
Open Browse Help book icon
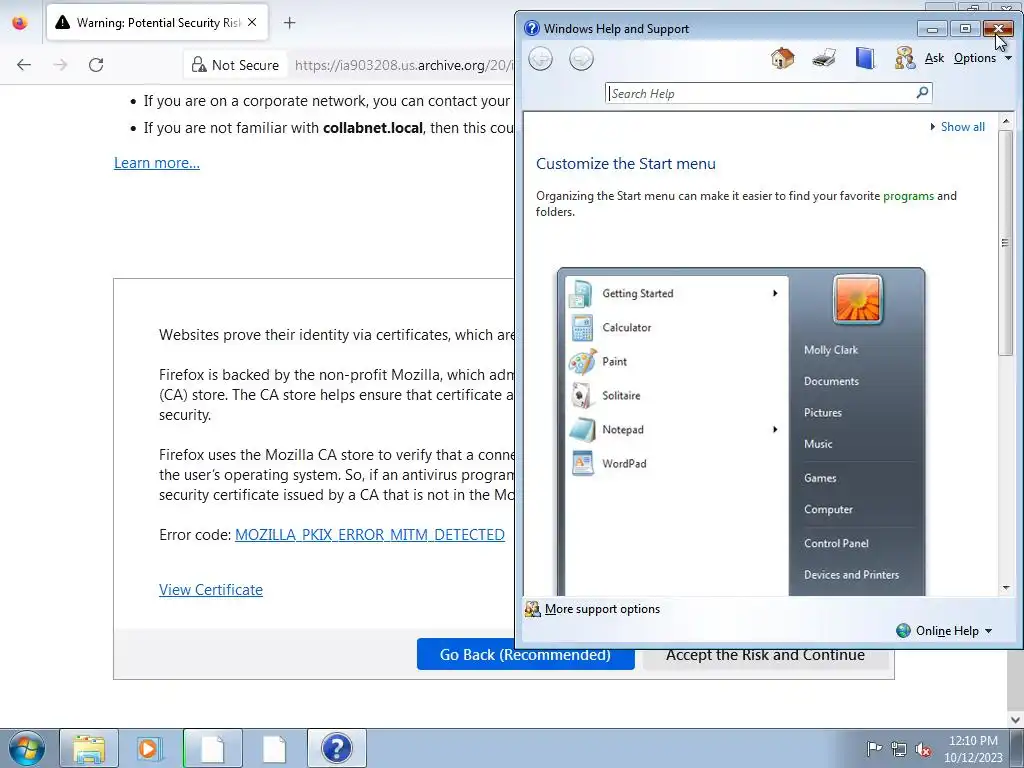pos(865,58)
